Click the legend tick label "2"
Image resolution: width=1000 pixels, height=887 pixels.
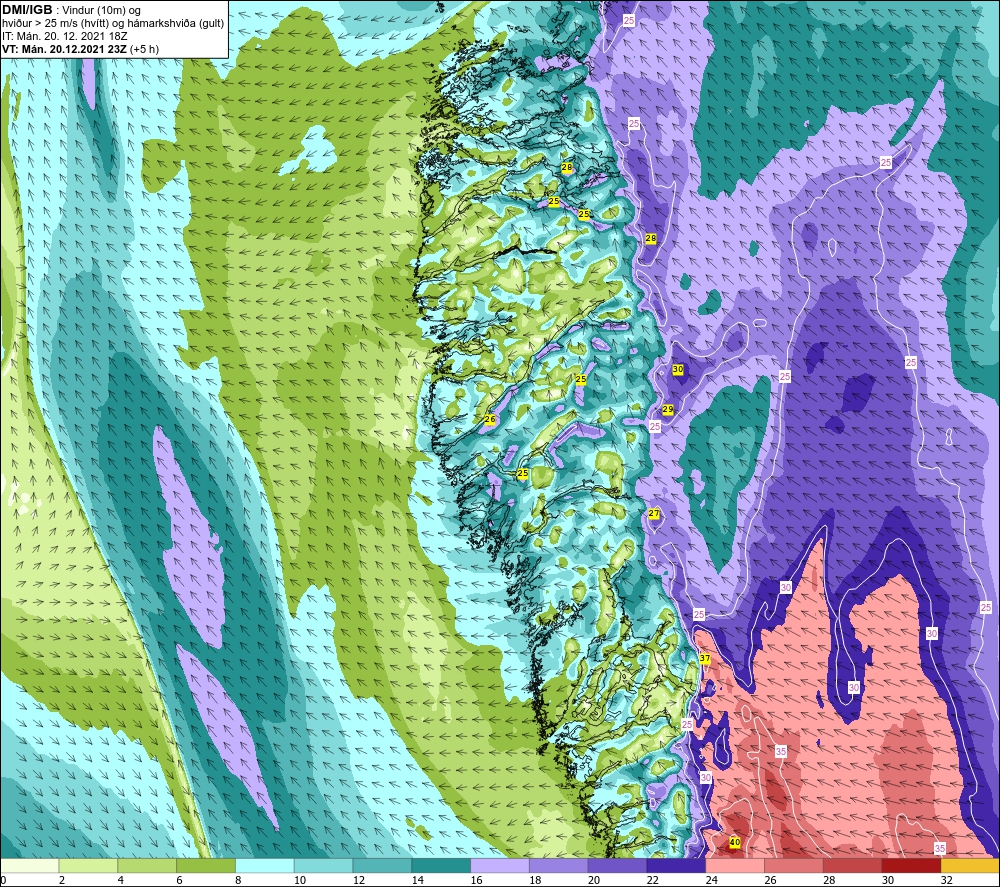pyautogui.click(x=62, y=880)
